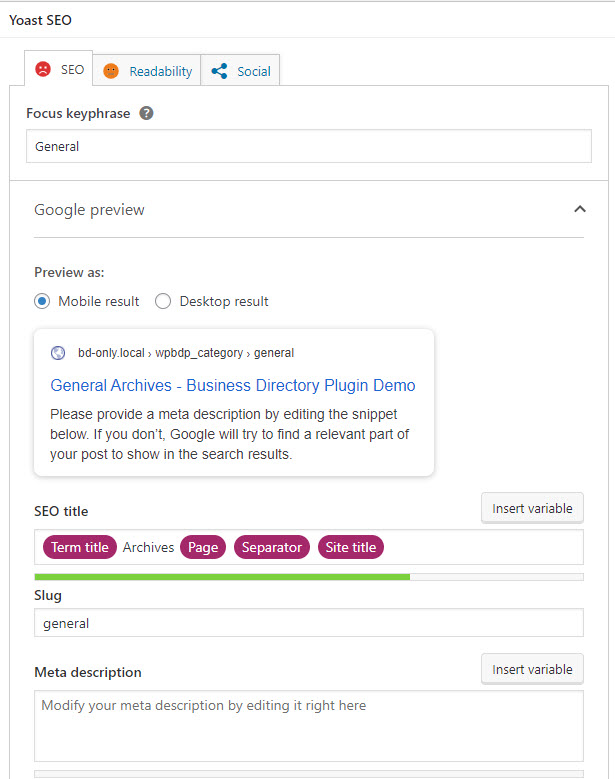Click into the Slug input field

click(309, 623)
